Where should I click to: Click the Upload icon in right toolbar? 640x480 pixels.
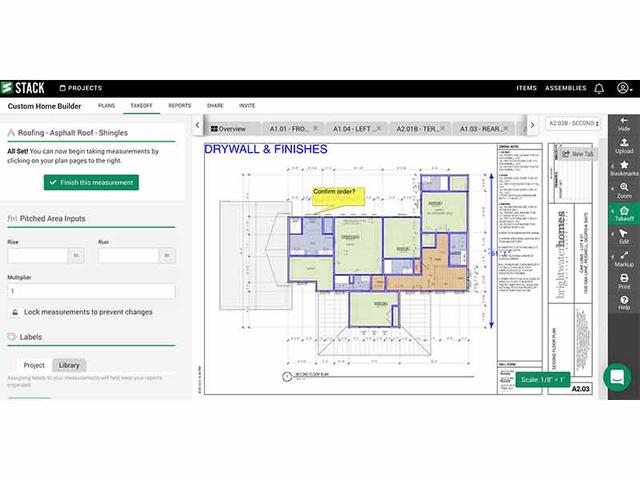point(623,146)
